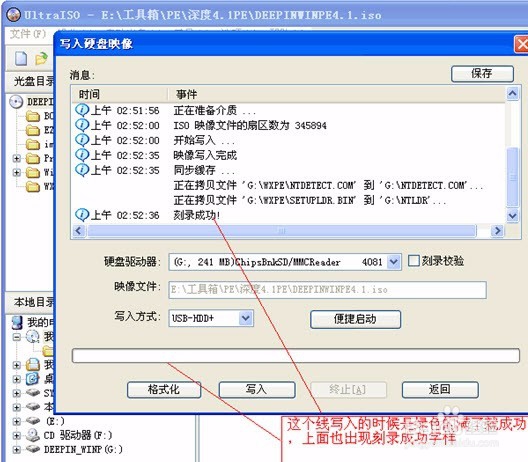Click the 我的 computer icon in local tree
Viewport: 528px width, 462px height.
pos(16,322)
